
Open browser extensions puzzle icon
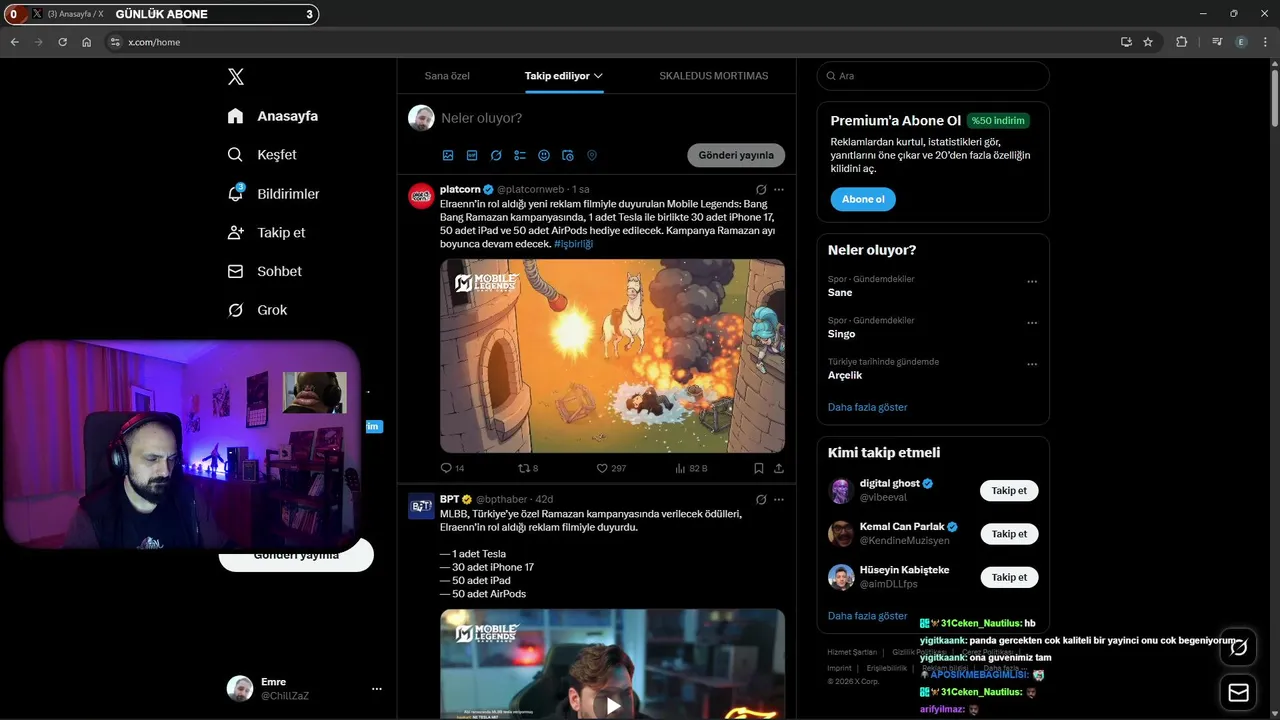pos(1182,42)
